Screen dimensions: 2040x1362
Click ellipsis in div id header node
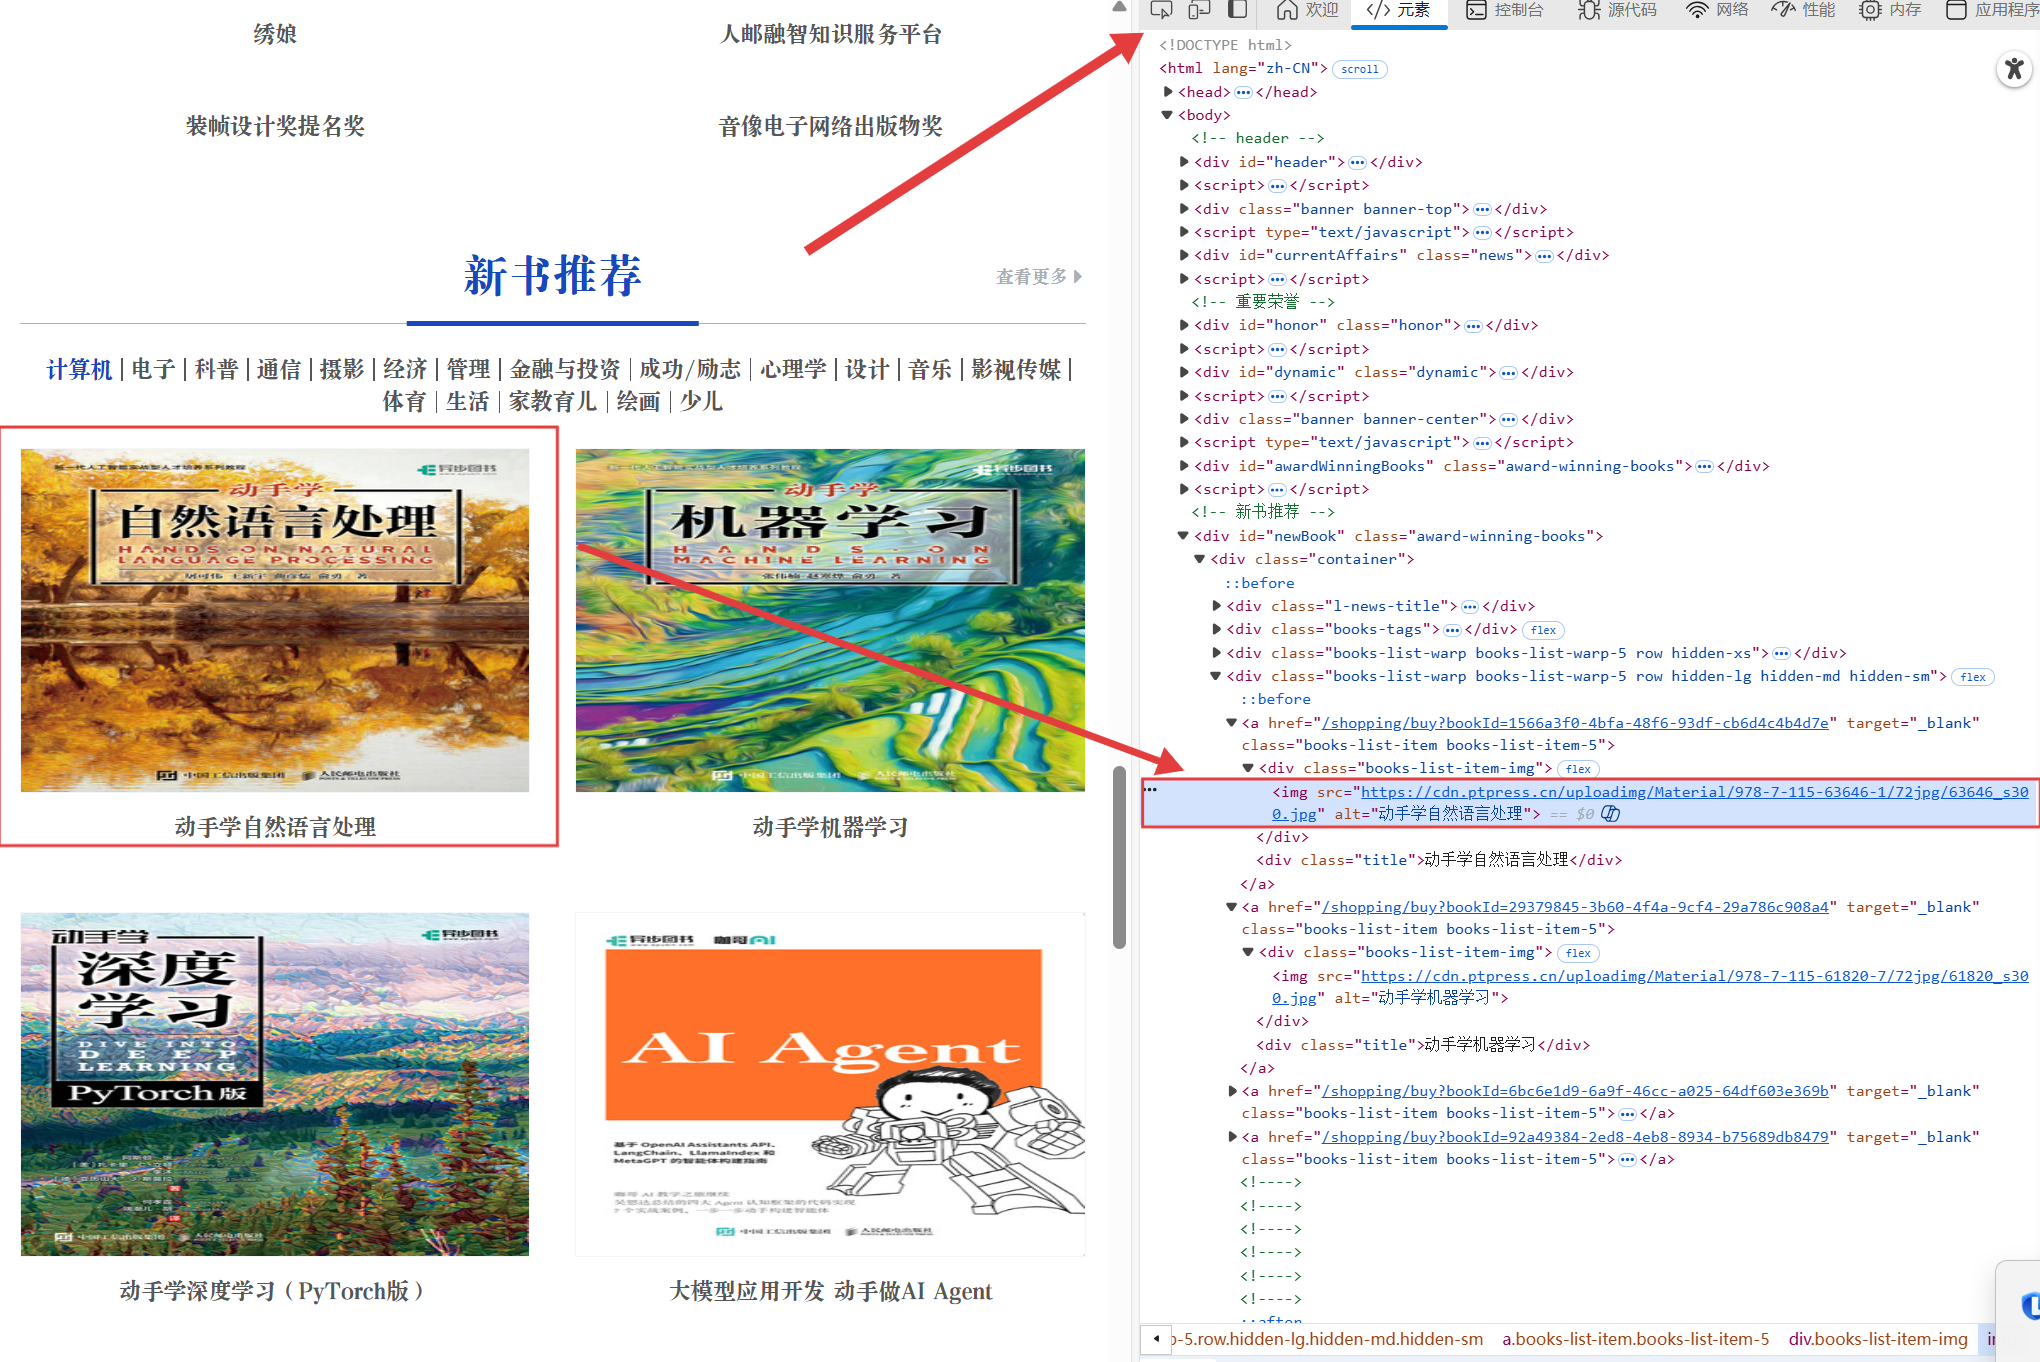click(x=1357, y=162)
